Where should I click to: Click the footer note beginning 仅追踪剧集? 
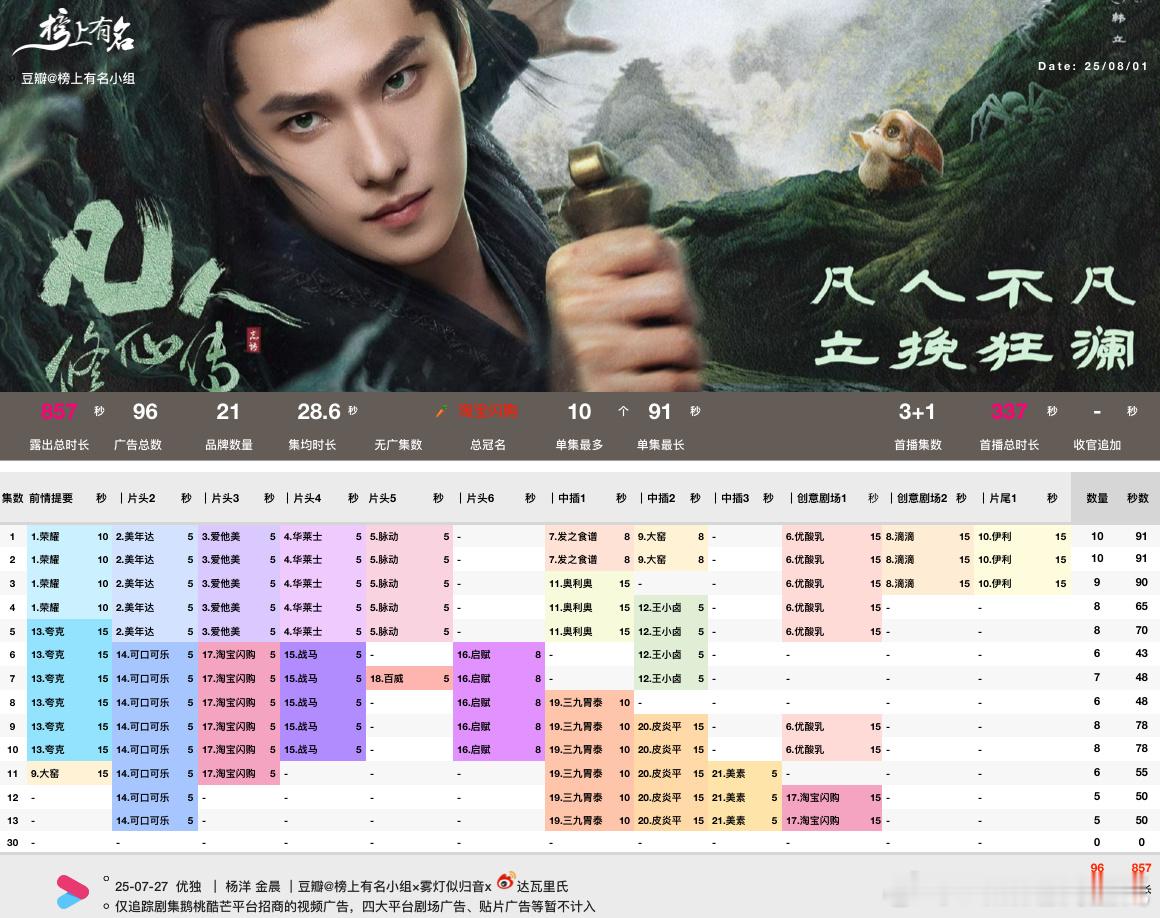pos(354,906)
